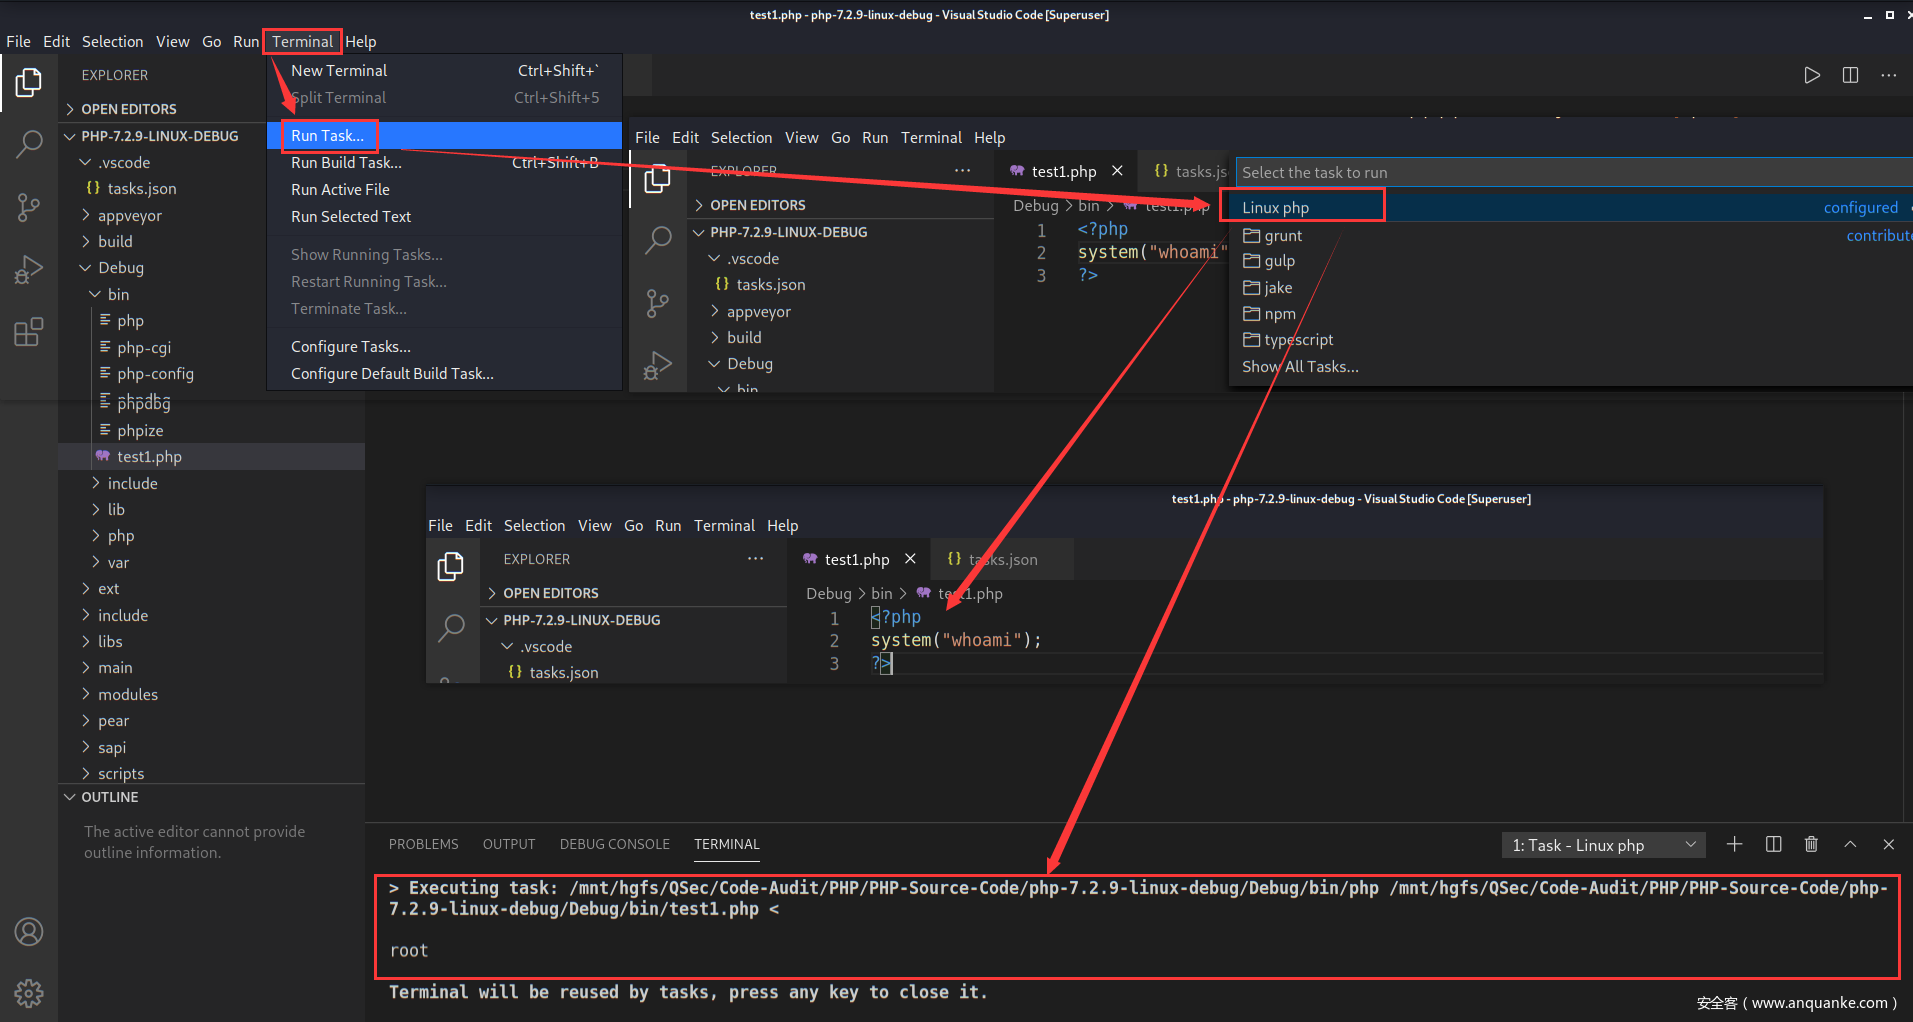Run the file with play icon

(x=1811, y=76)
